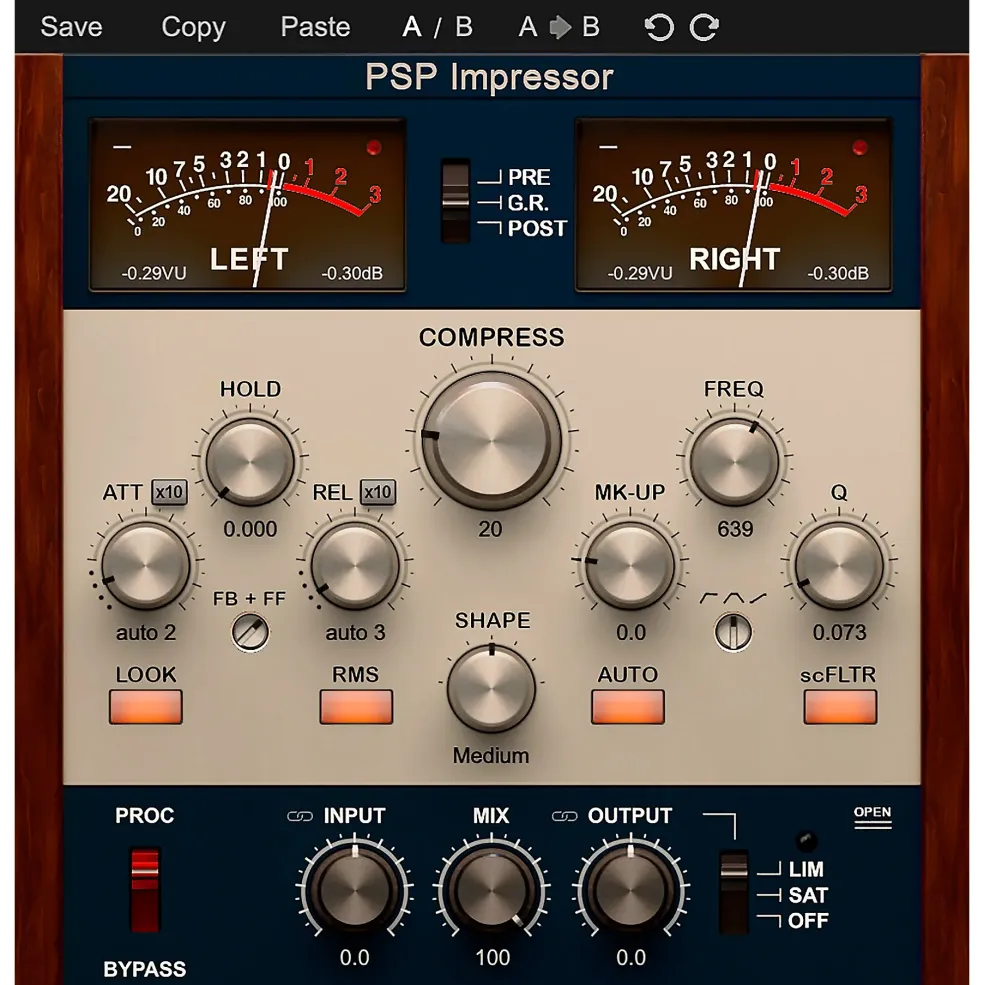The height and width of the screenshot is (985, 984).
Task: Click the REL release knob
Action: click(x=355, y=565)
